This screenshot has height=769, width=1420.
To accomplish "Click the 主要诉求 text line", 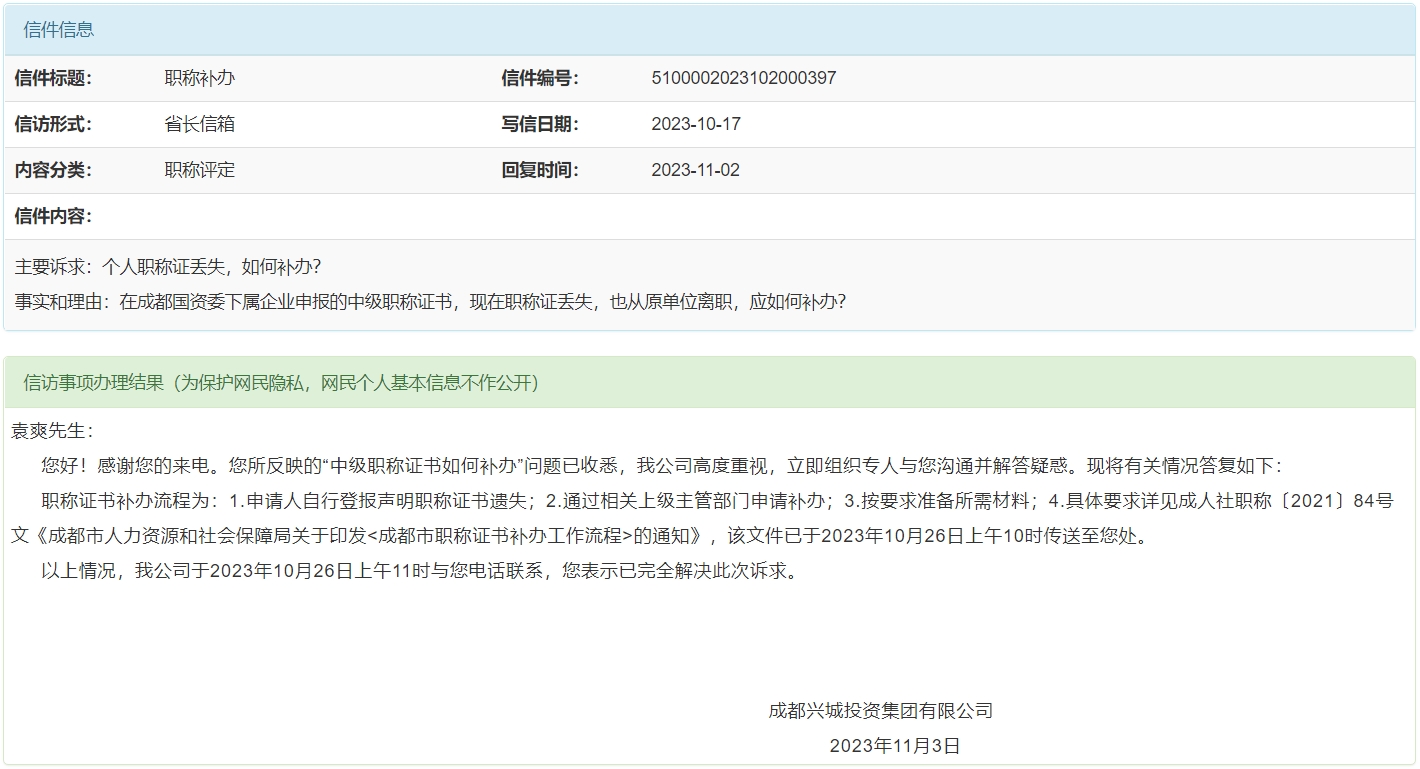I will 168,268.
